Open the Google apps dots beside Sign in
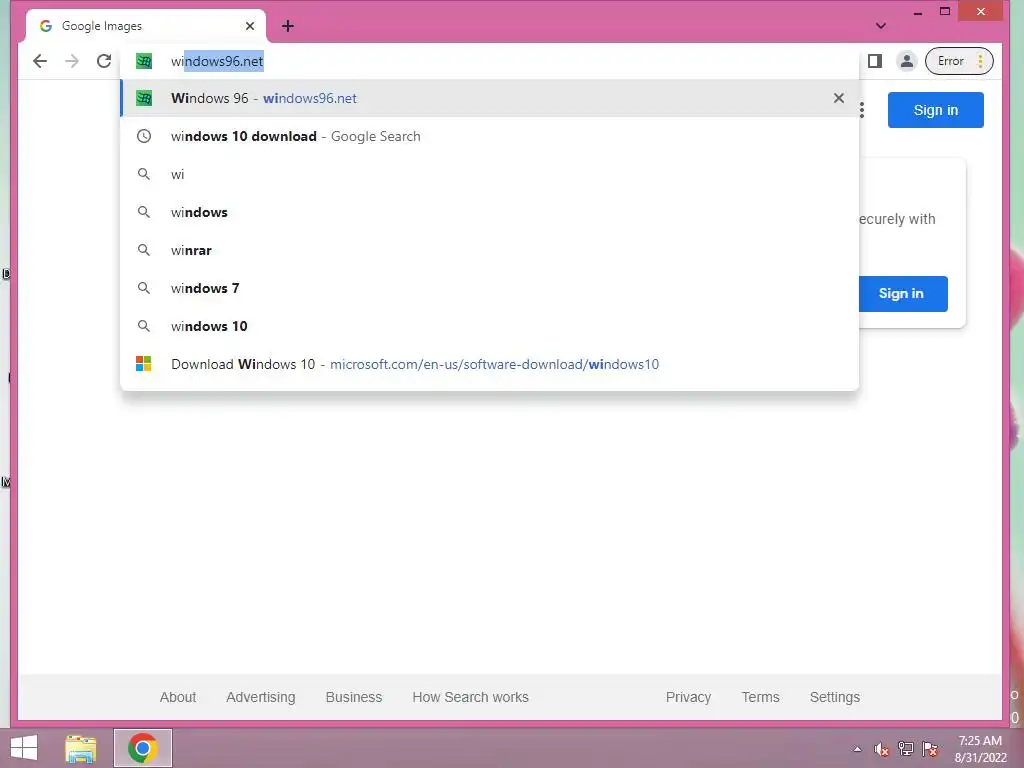The image size is (1024, 768). (862, 110)
